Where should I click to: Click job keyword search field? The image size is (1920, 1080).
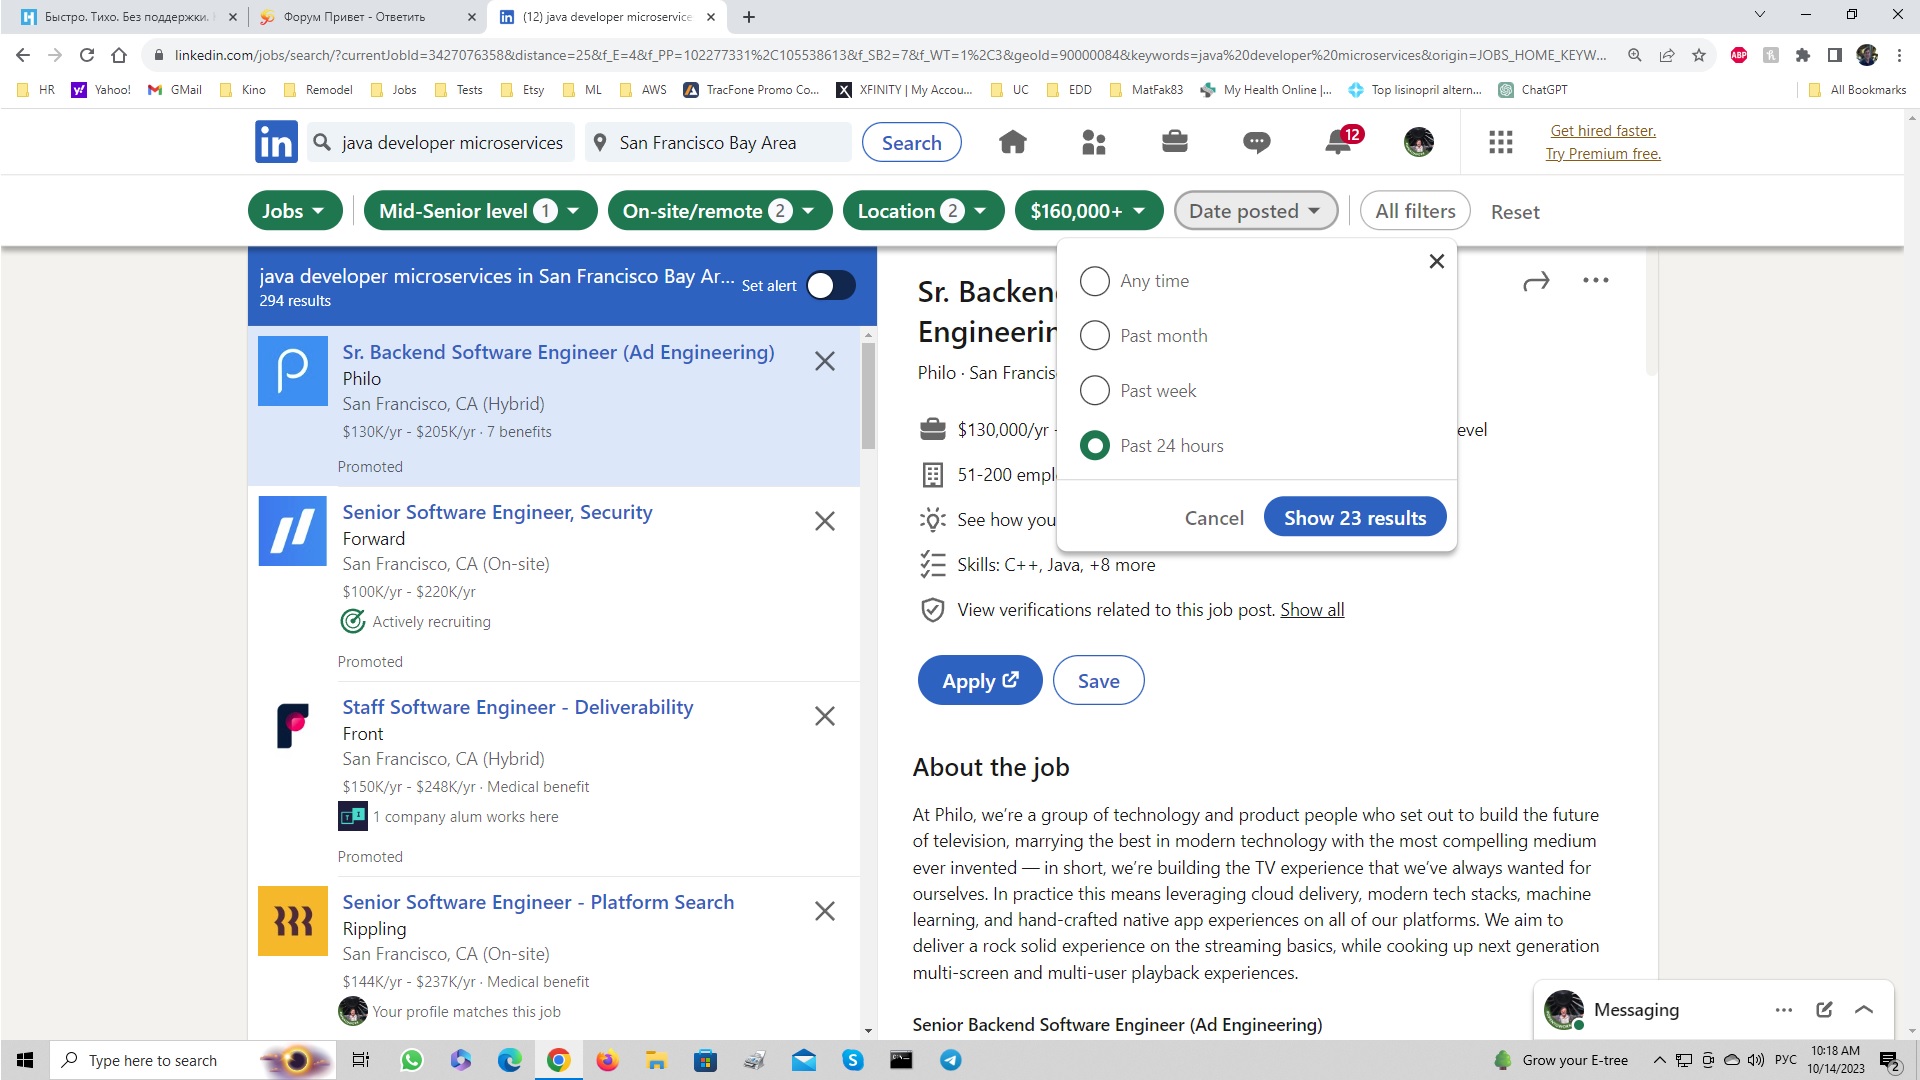pyautogui.click(x=441, y=143)
